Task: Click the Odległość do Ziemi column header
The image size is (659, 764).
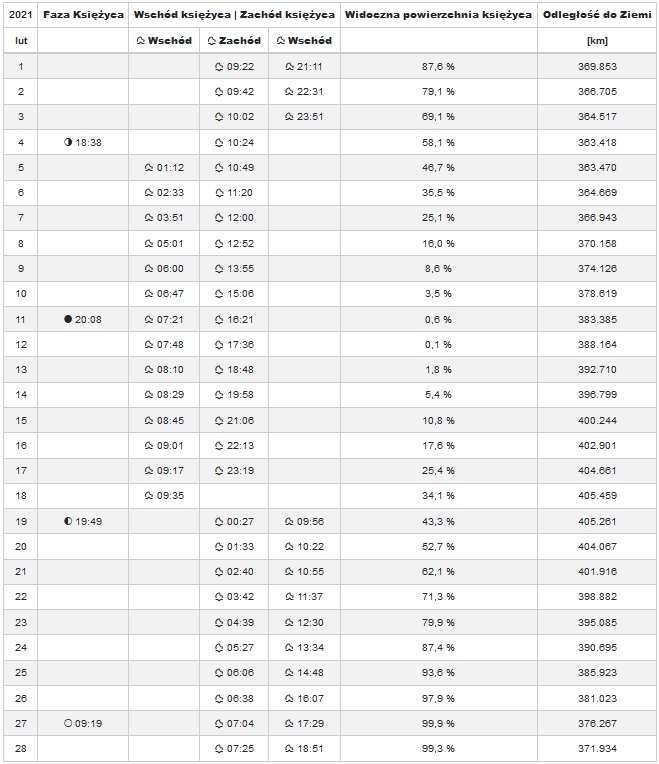Action: click(597, 16)
